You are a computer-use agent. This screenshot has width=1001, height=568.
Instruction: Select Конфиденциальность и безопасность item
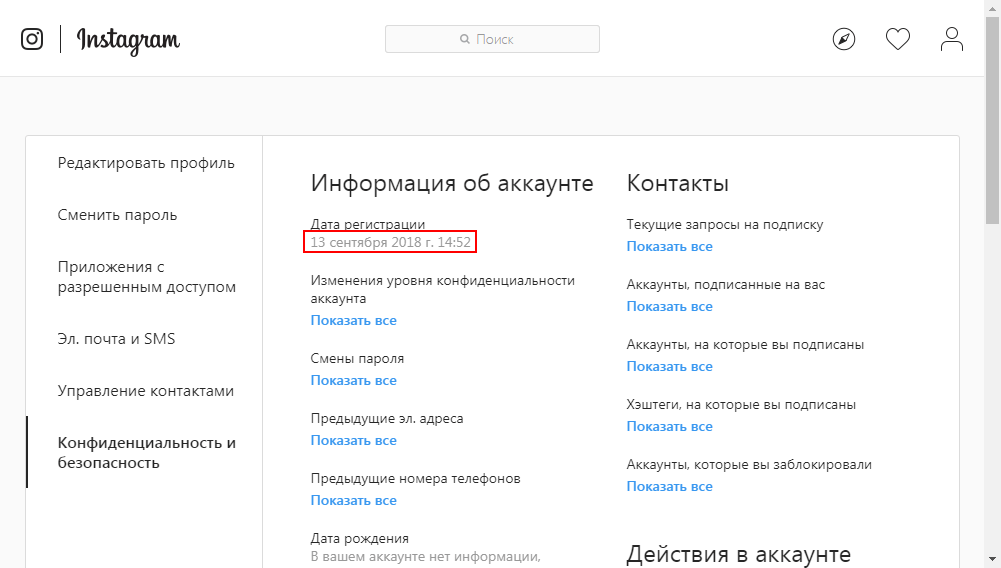click(x=147, y=452)
